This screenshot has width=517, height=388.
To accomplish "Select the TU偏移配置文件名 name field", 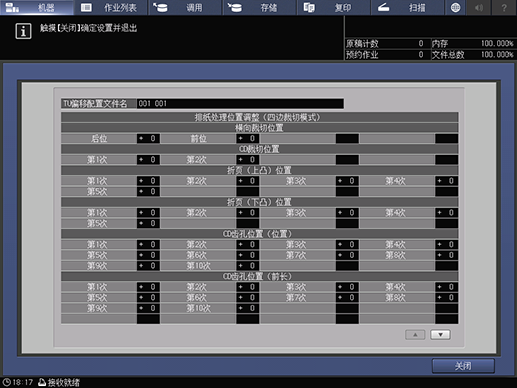I will (x=240, y=103).
